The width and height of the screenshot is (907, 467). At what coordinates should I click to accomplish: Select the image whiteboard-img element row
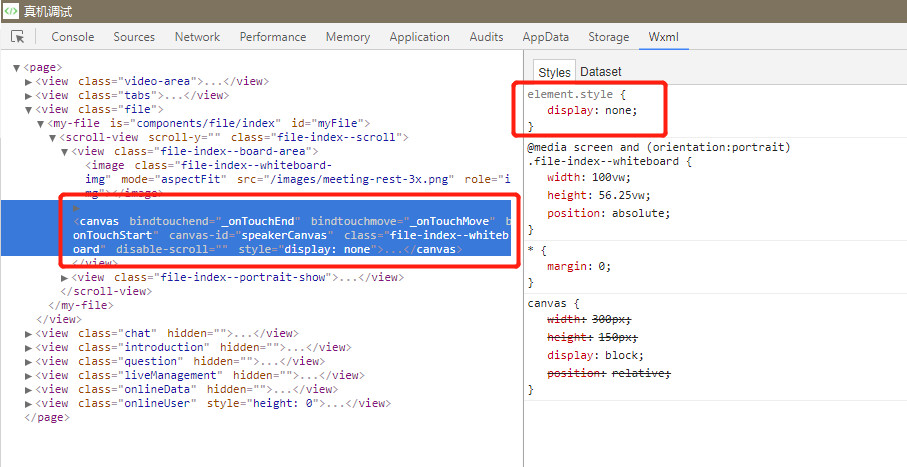point(297,179)
